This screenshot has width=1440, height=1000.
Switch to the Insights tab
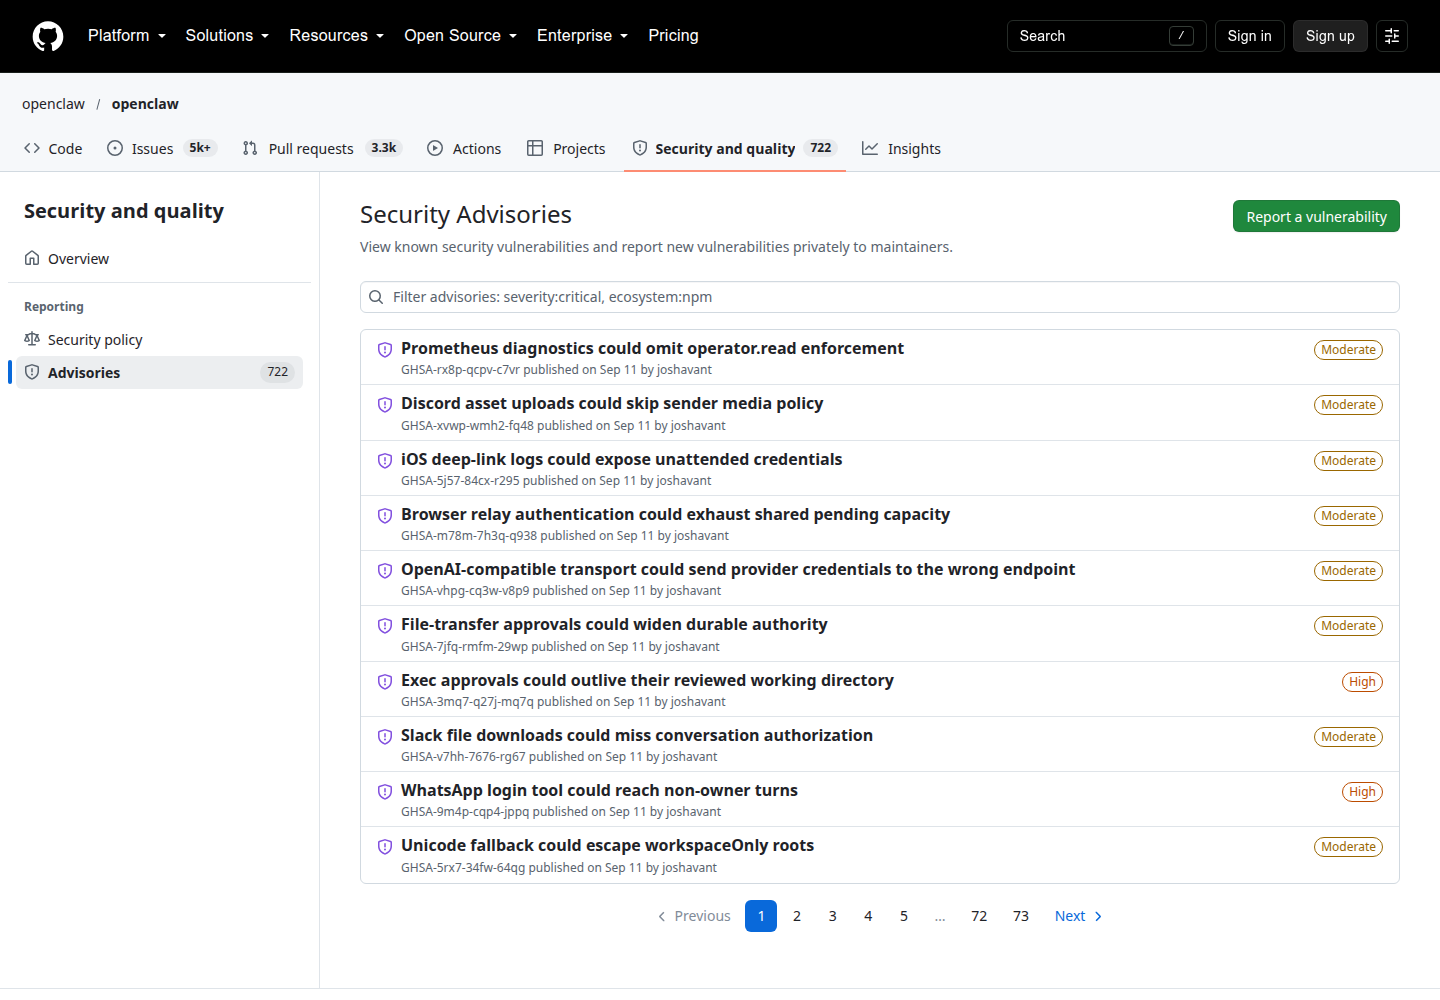coord(902,148)
